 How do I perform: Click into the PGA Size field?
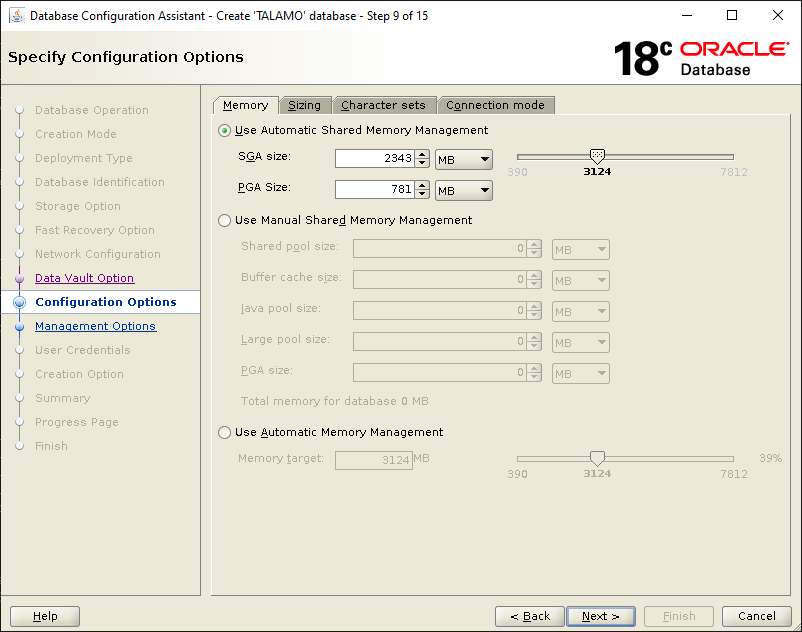(x=375, y=190)
